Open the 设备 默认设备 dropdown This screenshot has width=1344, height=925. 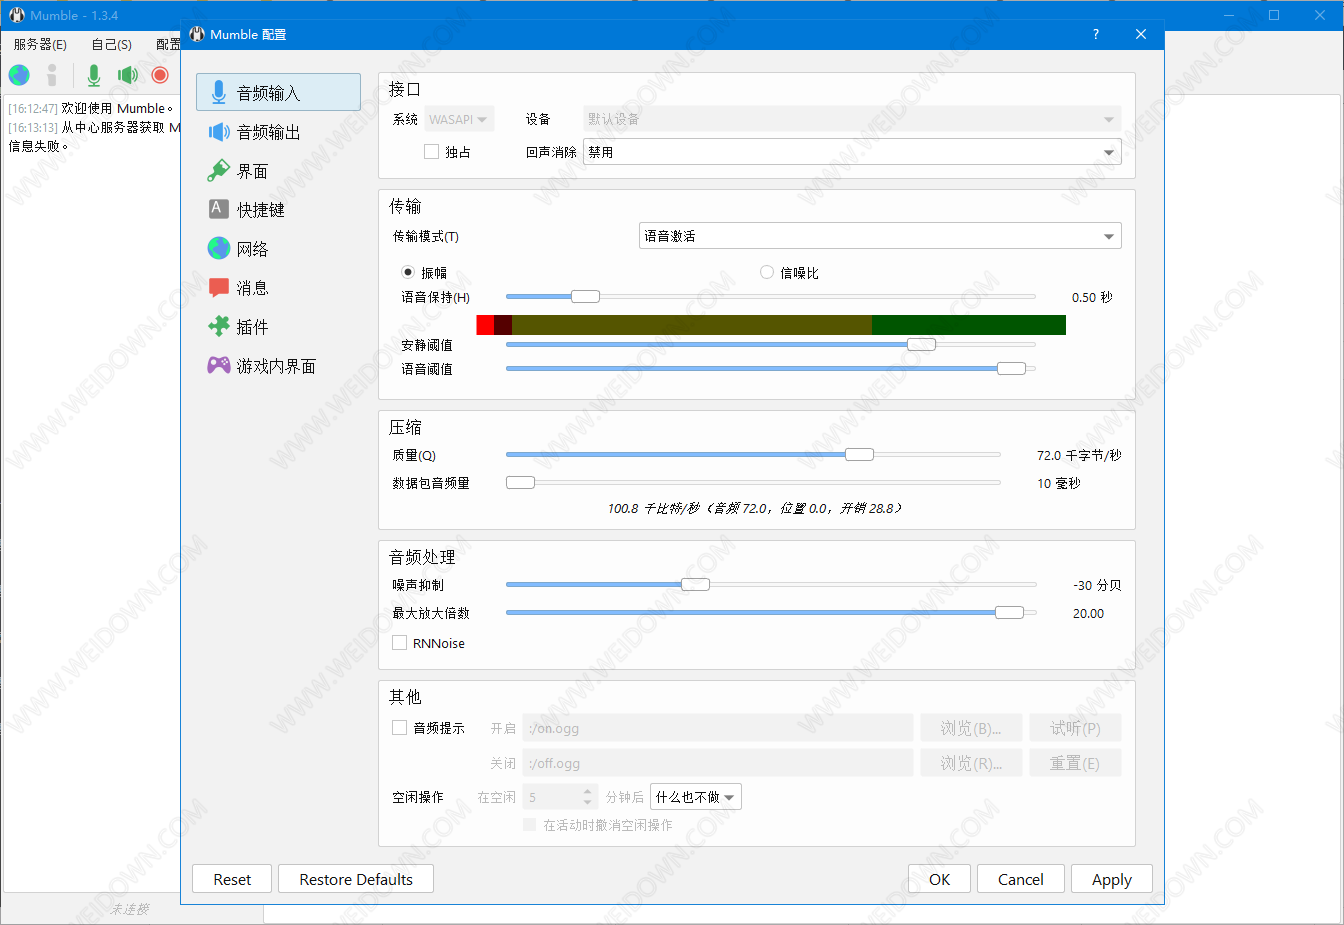[852, 119]
